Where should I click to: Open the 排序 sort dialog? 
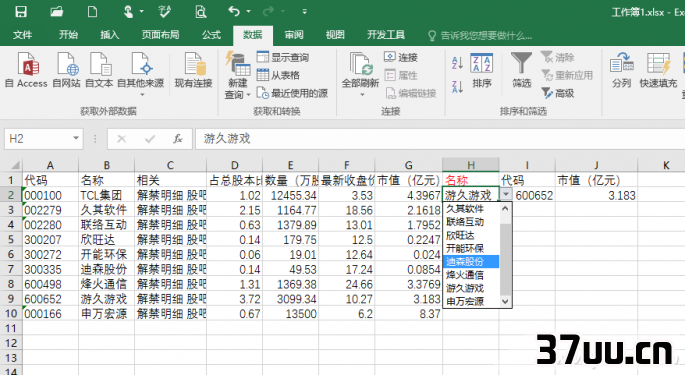pos(482,70)
